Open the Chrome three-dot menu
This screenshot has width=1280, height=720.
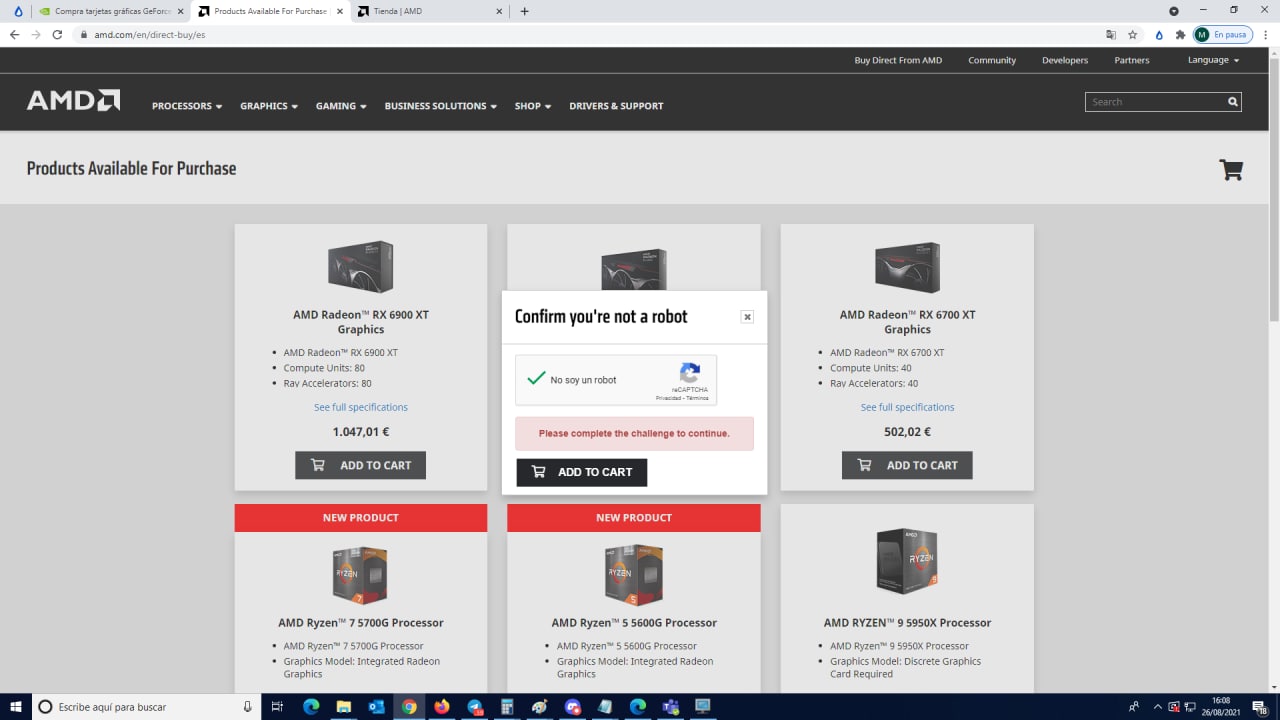1265,34
